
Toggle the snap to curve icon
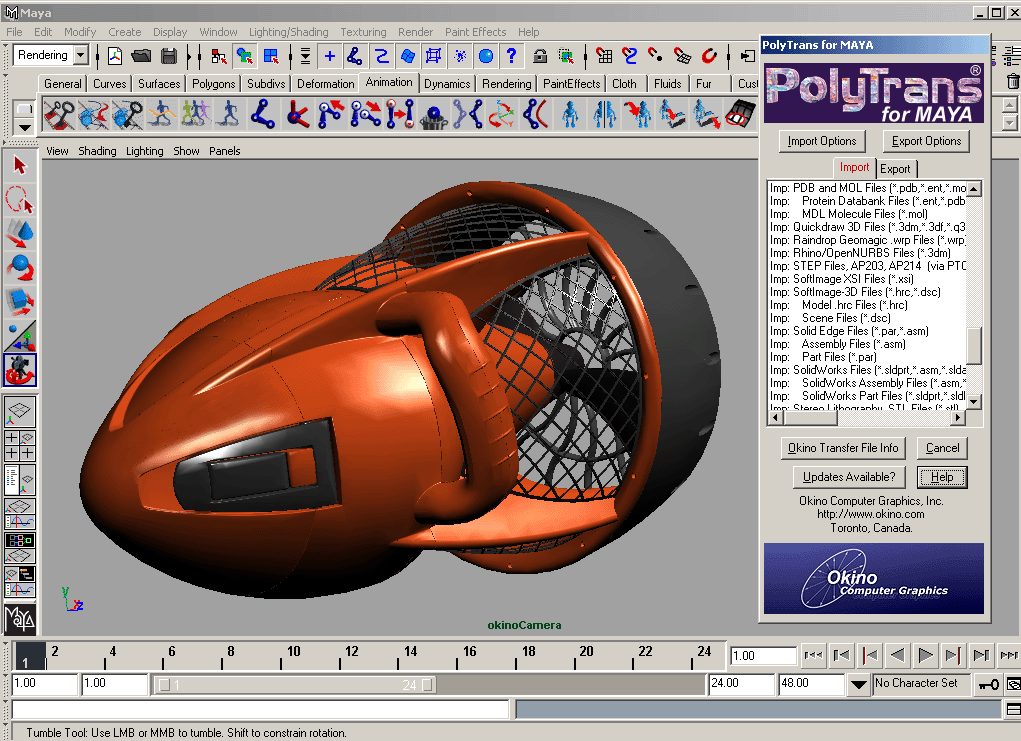point(630,56)
